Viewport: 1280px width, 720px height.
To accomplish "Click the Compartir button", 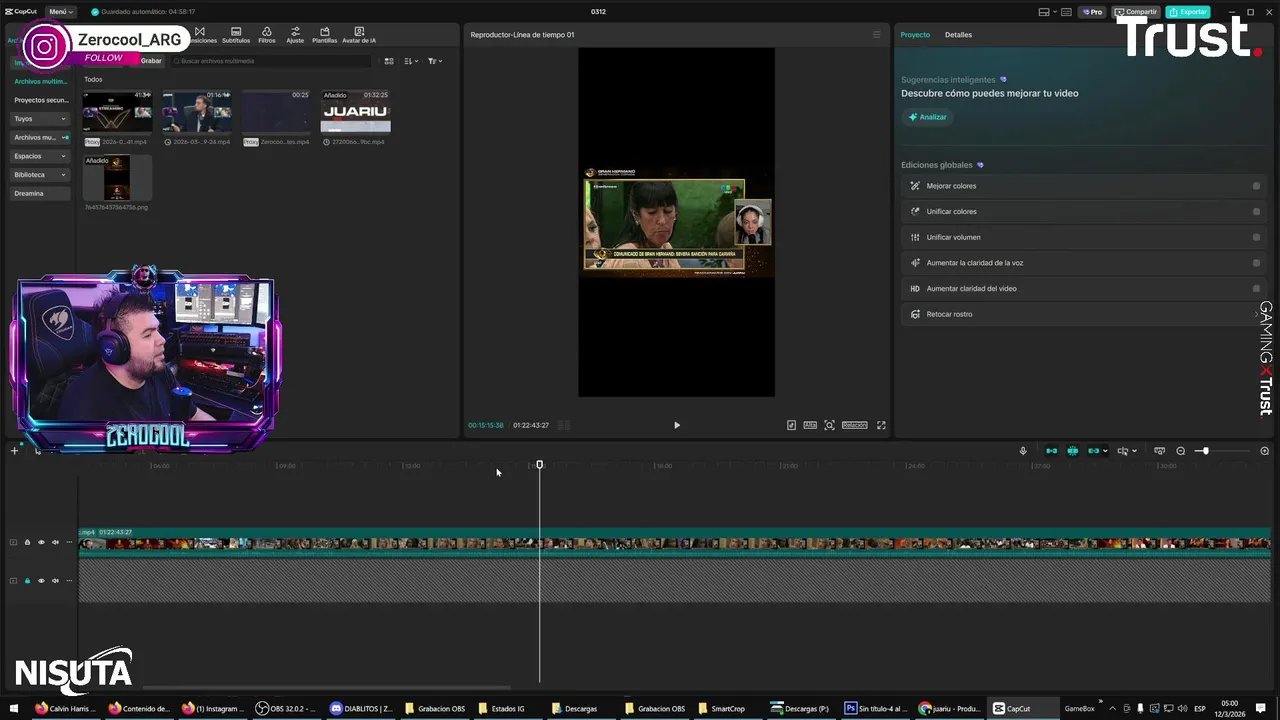I will pyautogui.click(x=1136, y=12).
